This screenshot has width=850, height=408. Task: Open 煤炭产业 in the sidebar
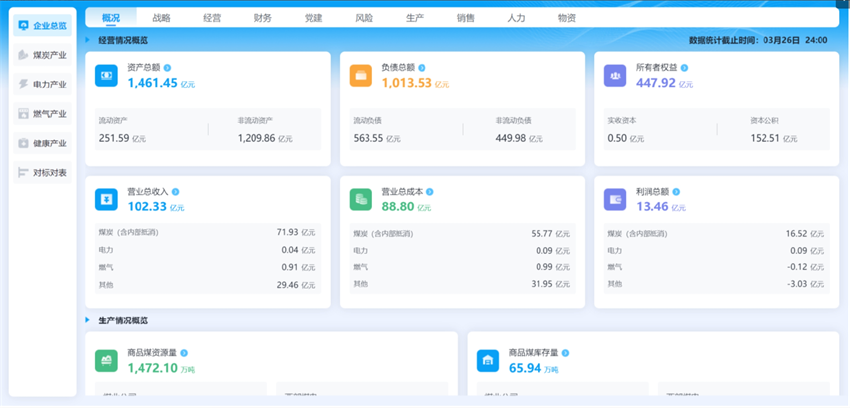tap(43, 55)
